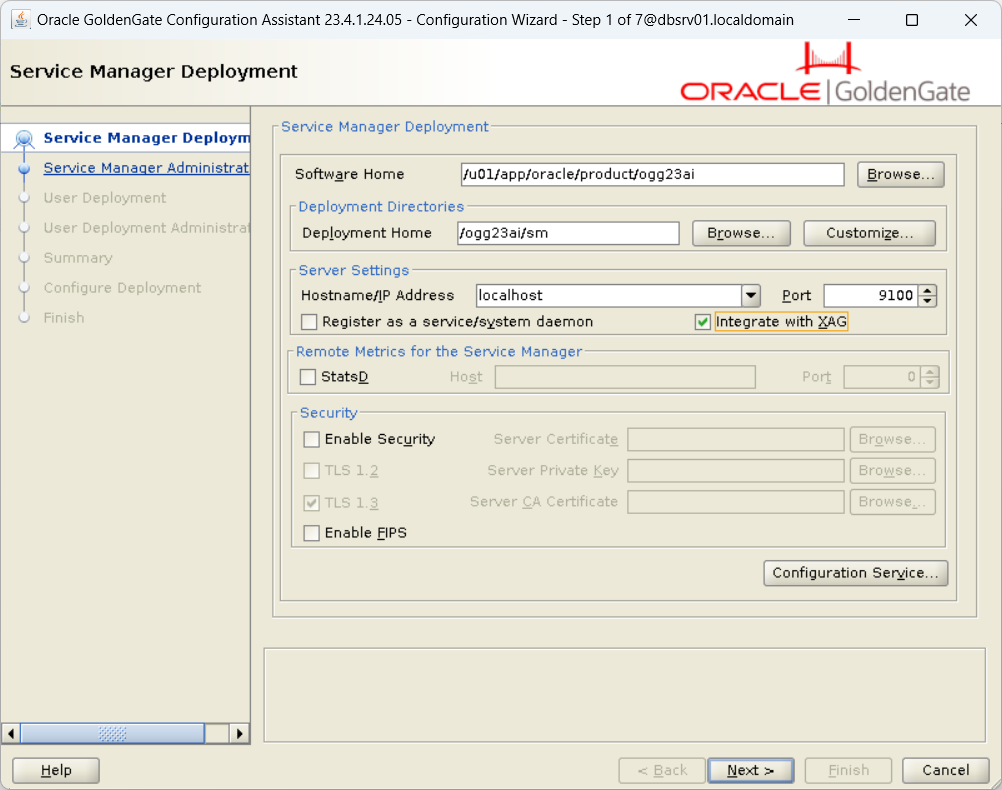Tick the Enable Security checkbox
Viewport: 1002px width, 790px height.
pyautogui.click(x=311, y=439)
